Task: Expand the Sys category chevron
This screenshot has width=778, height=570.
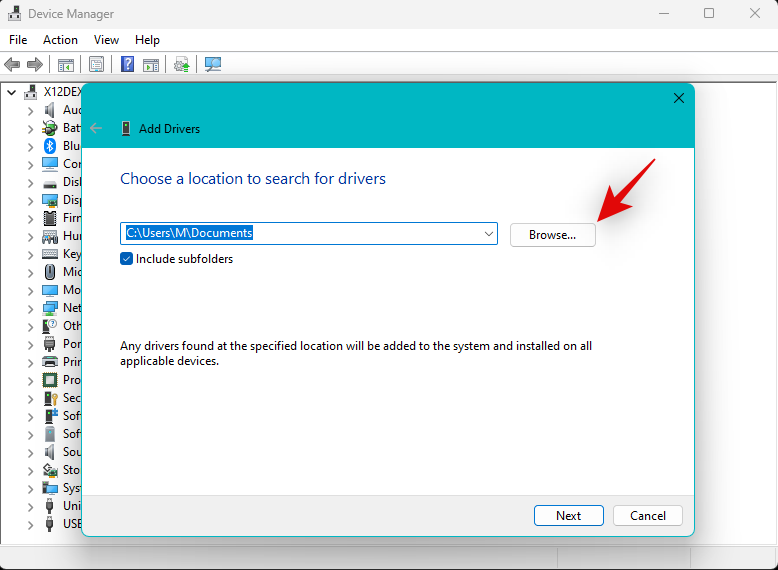Action: (31, 489)
